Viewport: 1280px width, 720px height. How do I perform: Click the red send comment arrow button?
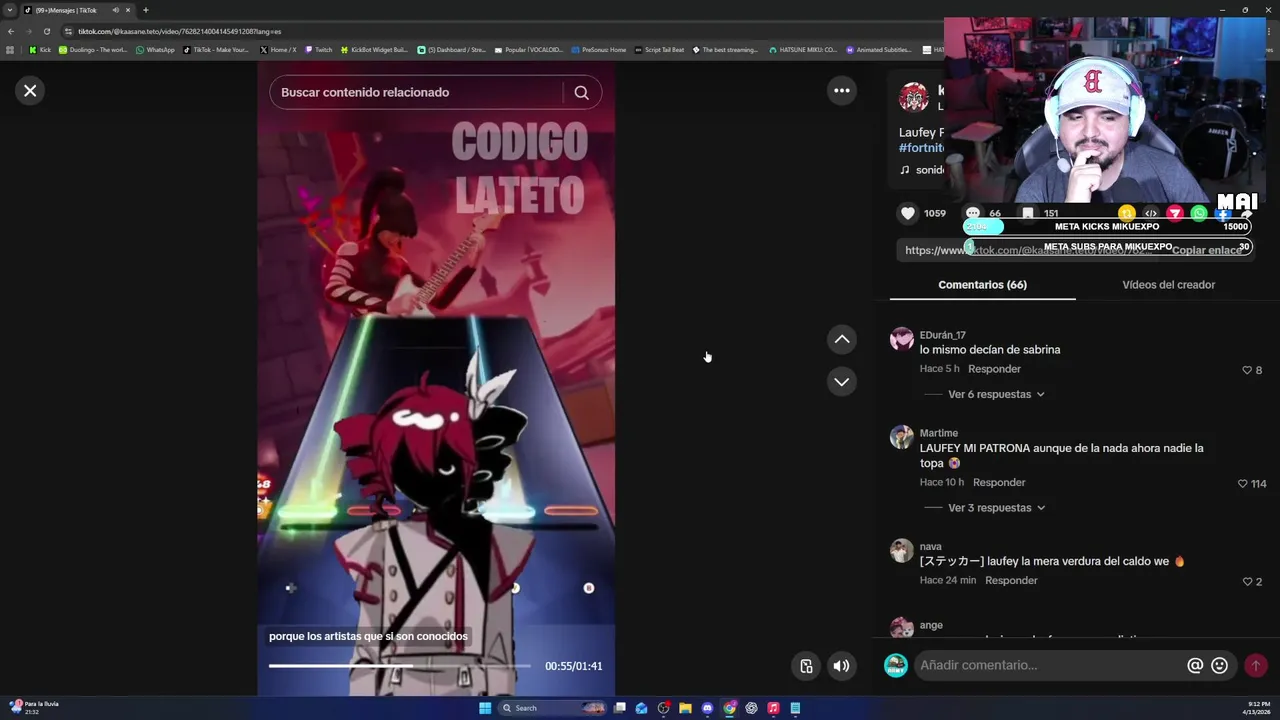(1256, 665)
